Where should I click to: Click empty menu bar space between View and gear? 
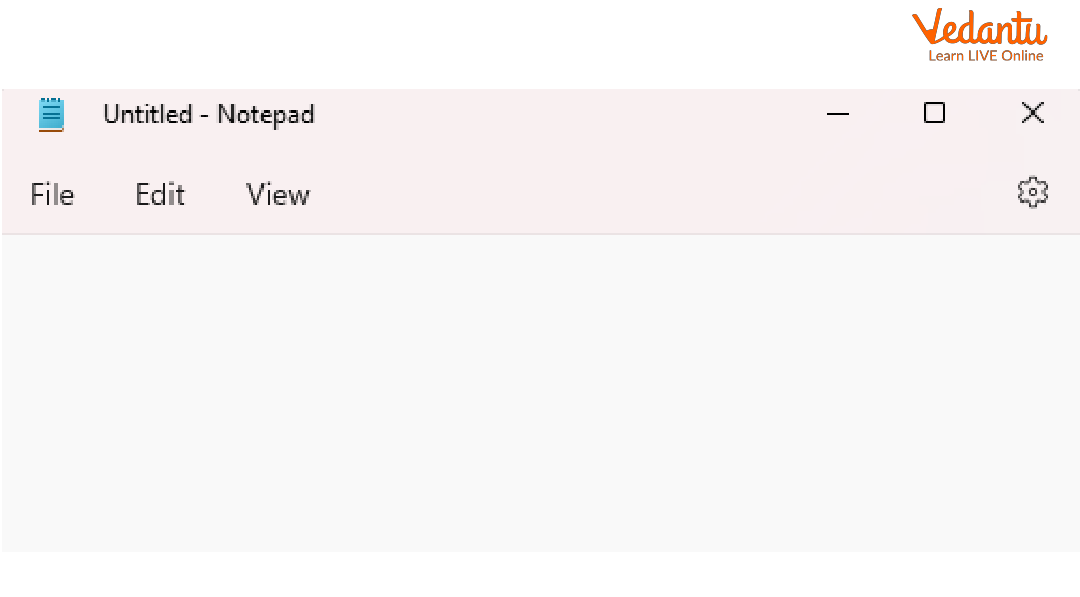650,194
